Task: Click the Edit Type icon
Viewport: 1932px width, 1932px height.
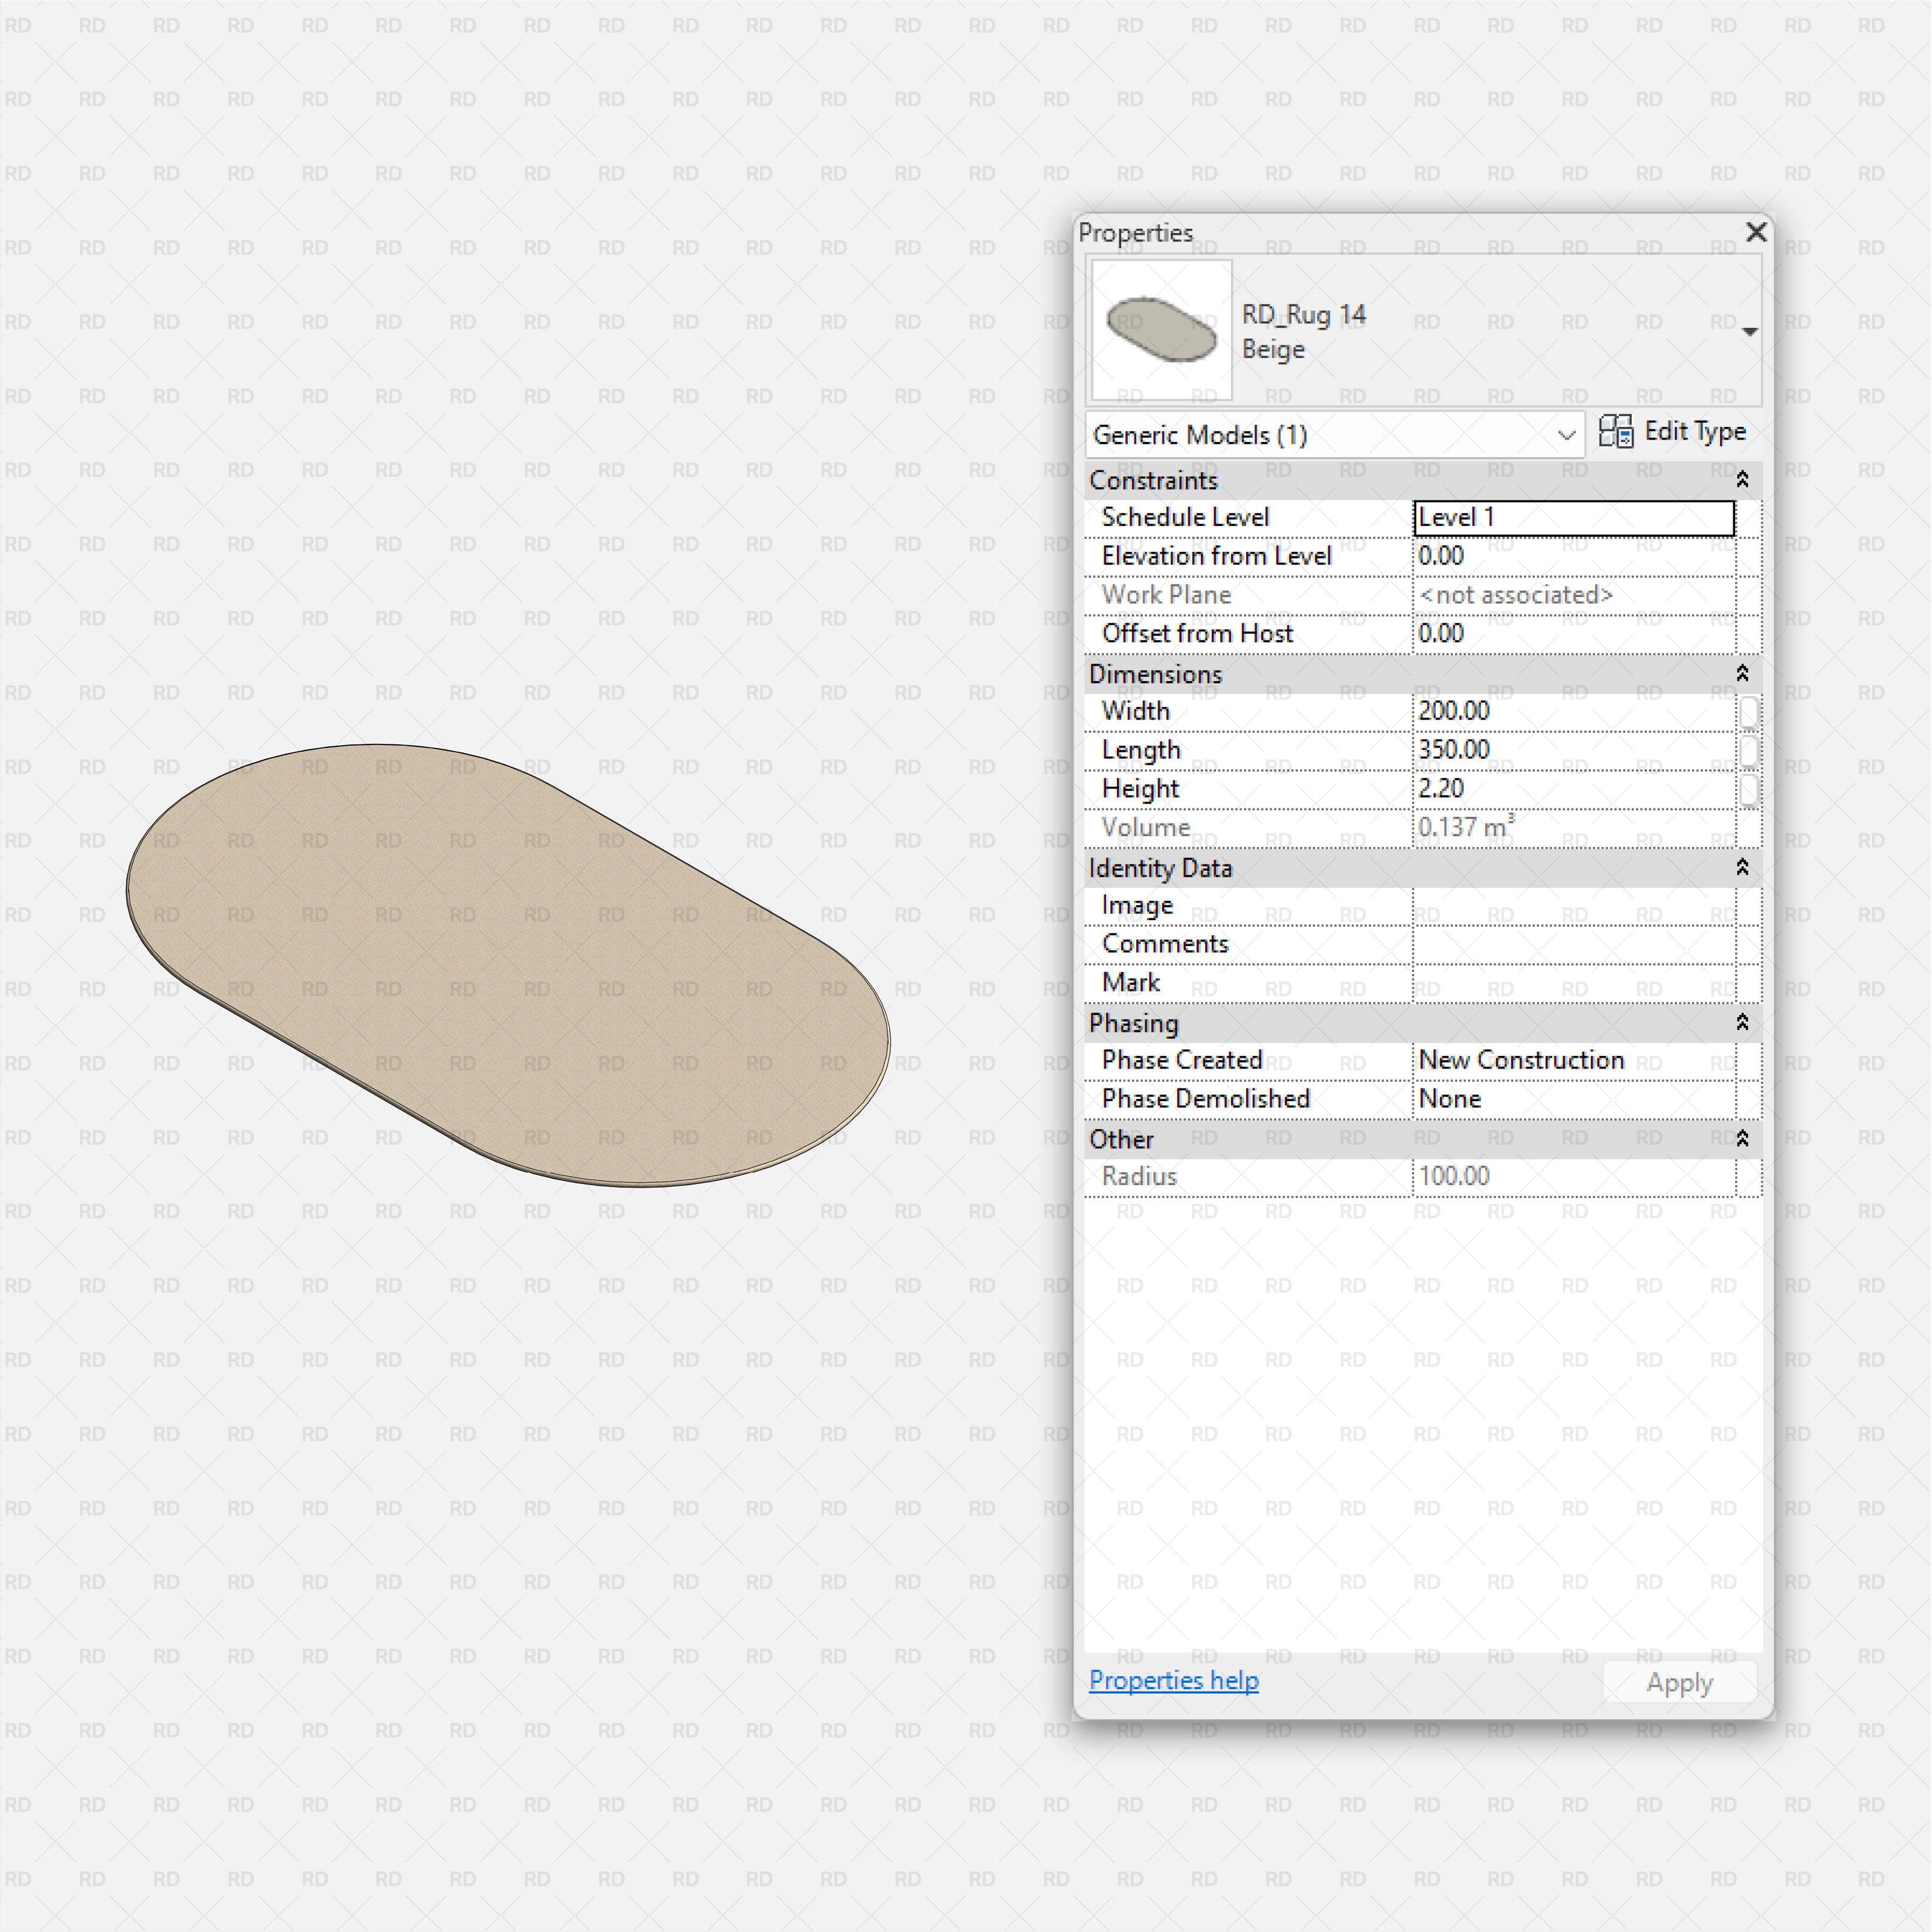Action: (x=1617, y=432)
